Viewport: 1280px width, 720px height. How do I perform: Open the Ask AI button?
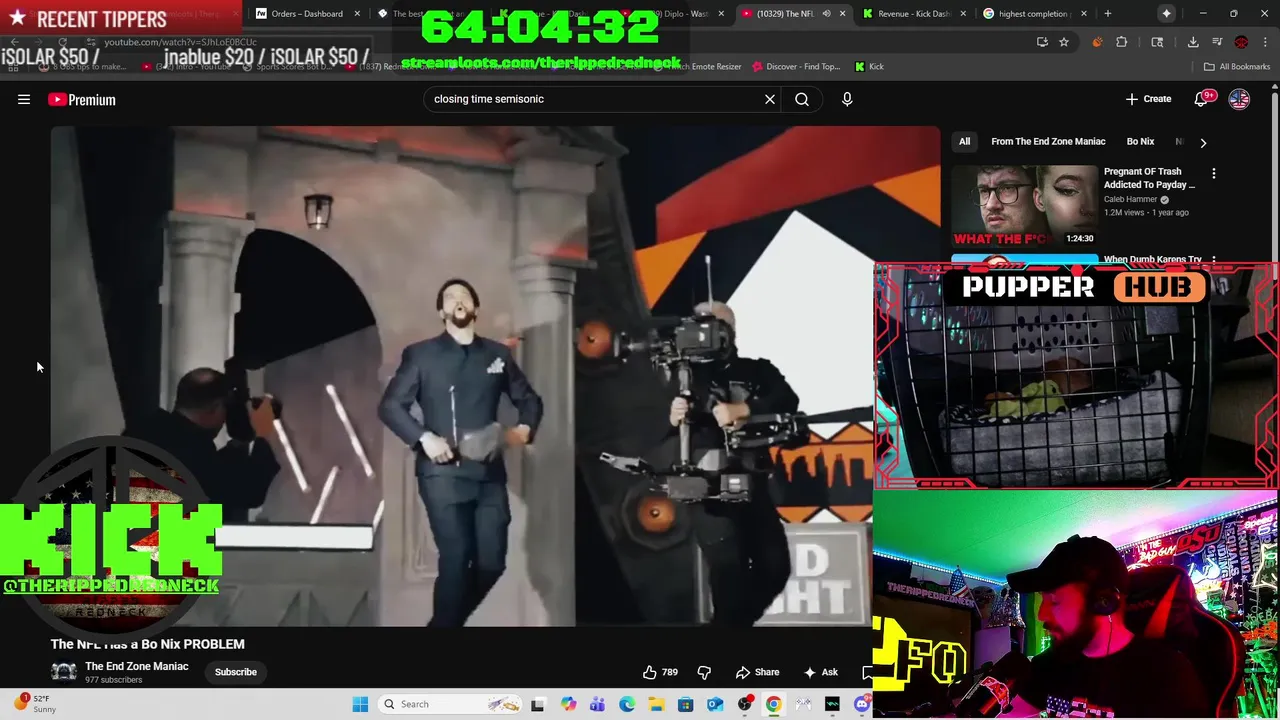821,672
